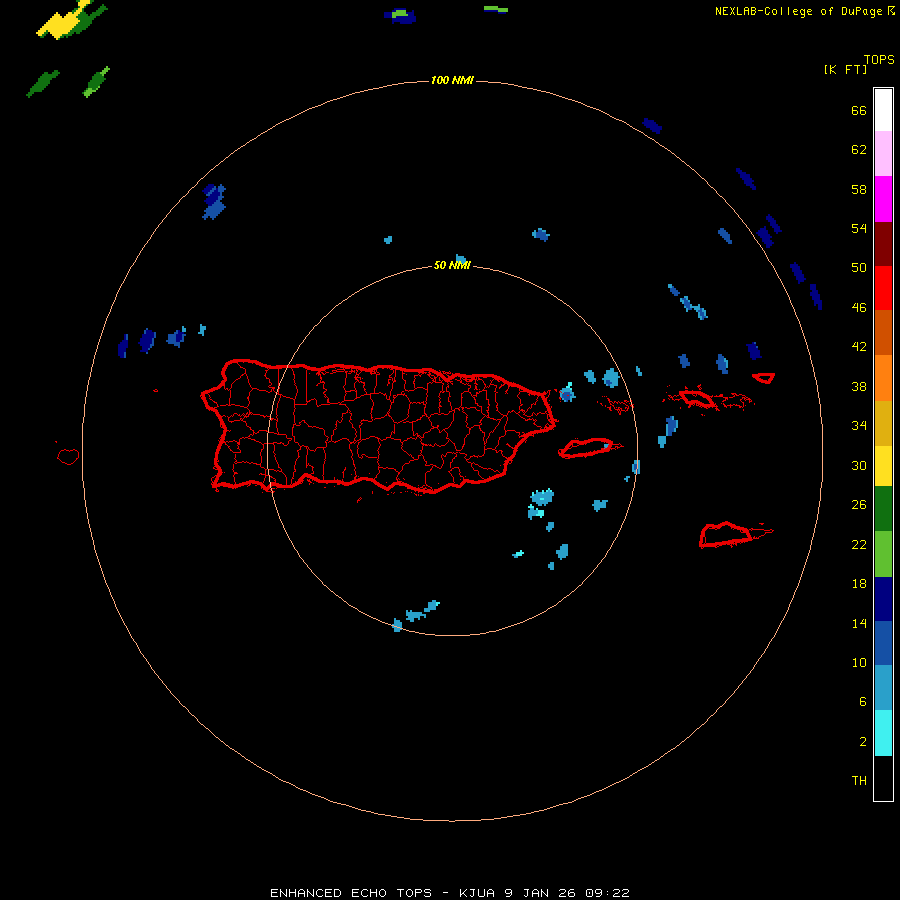Click the legend value '46'
Viewport: 900px width, 900px height.
[x=859, y=307]
